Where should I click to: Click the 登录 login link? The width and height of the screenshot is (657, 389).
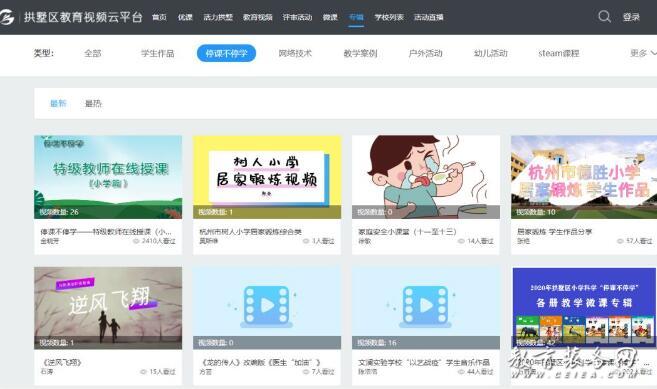click(x=631, y=17)
